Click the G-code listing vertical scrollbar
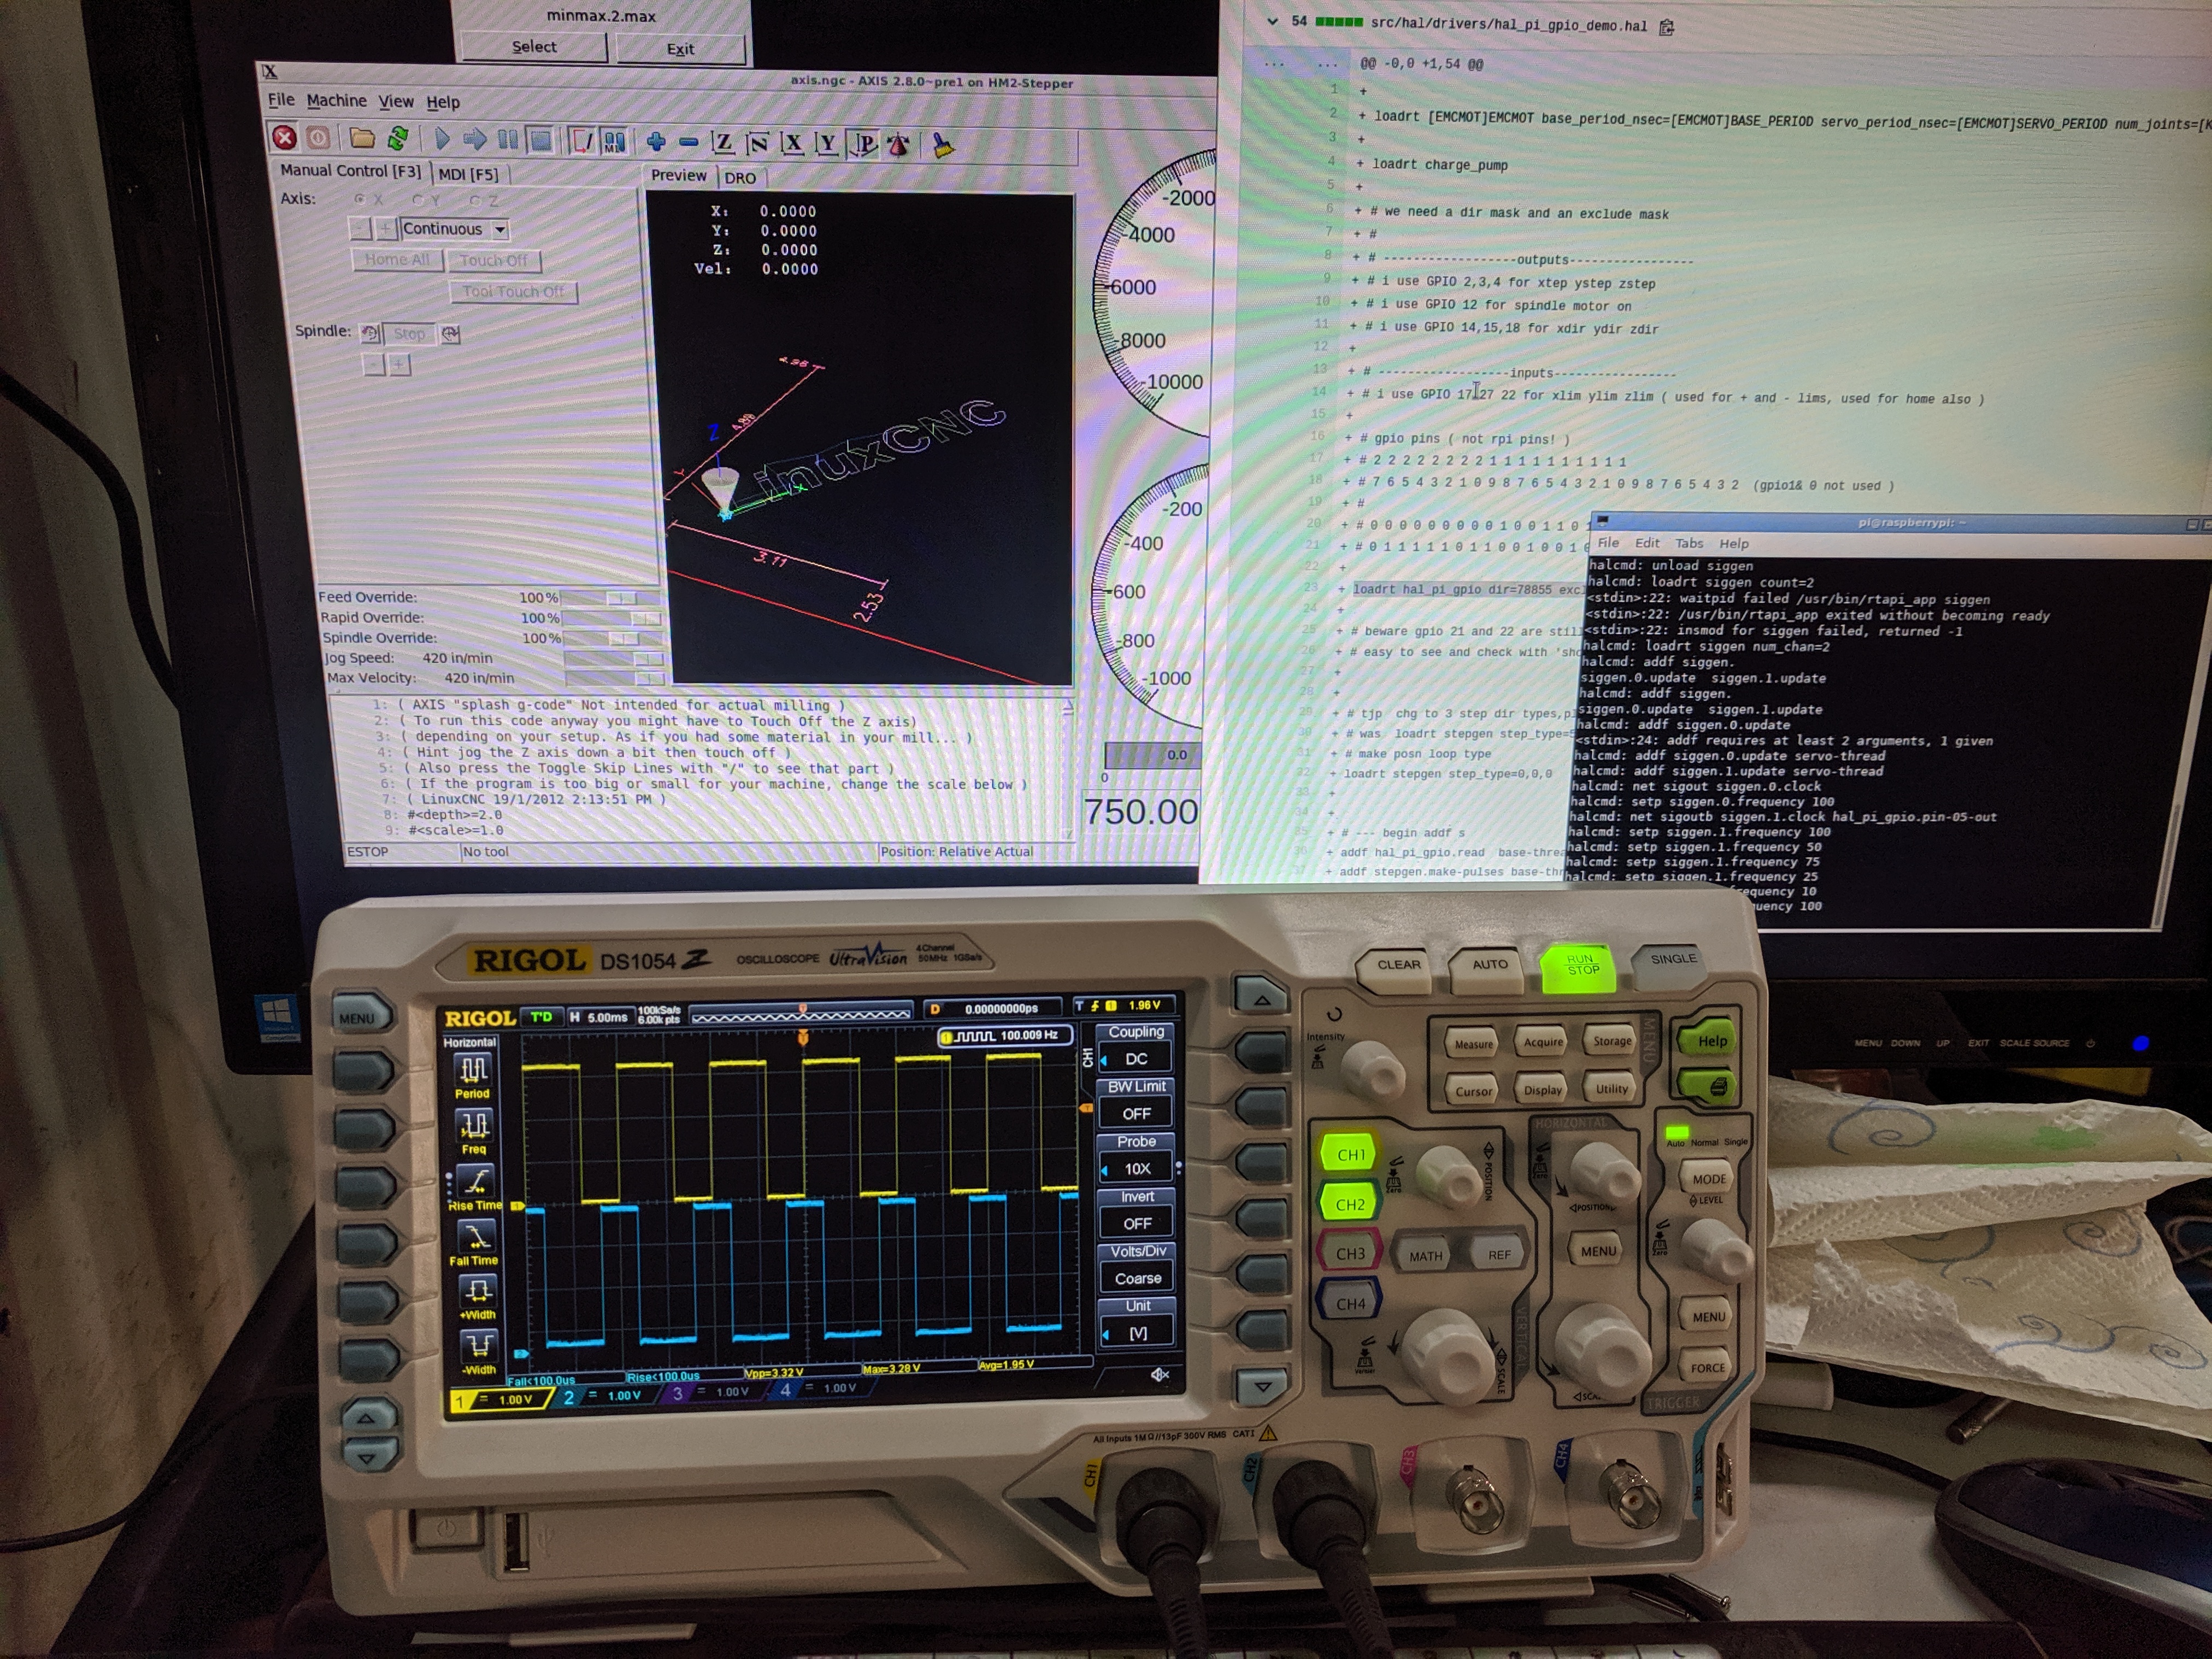The height and width of the screenshot is (1659, 2212). point(1068,768)
